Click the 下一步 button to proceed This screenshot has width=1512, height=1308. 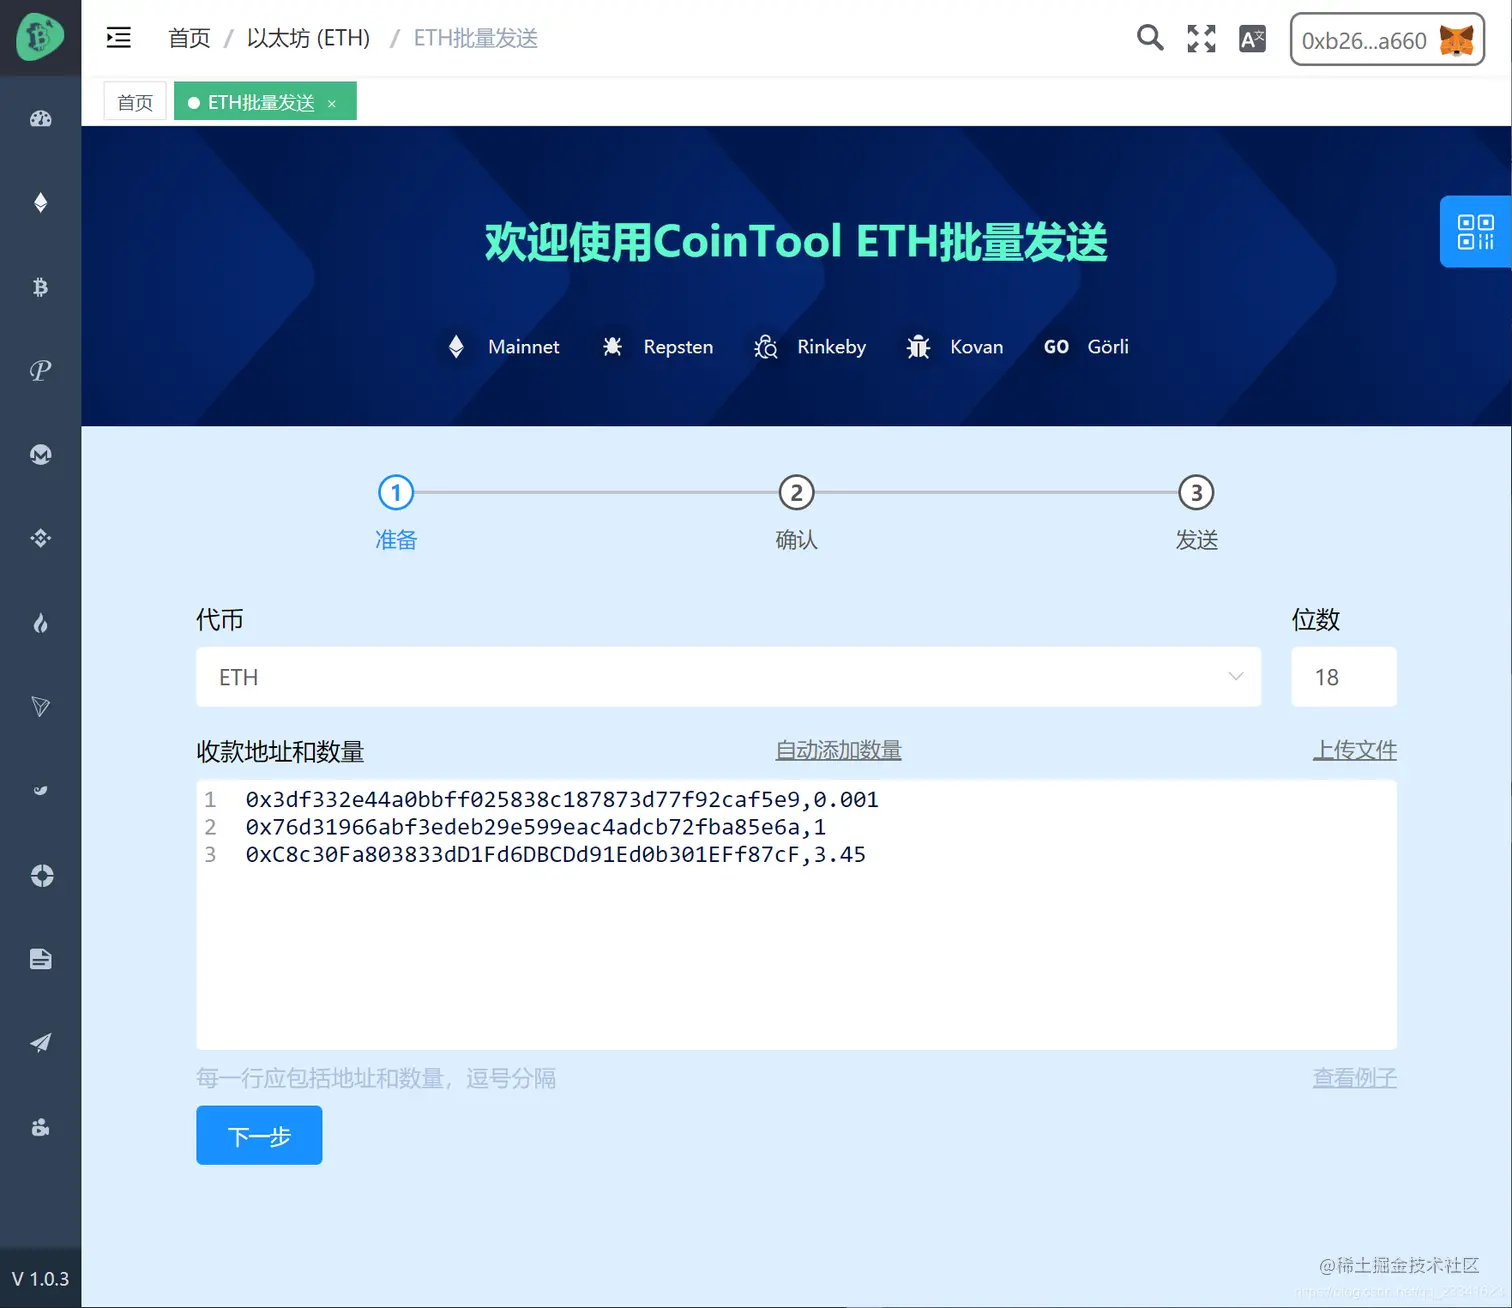[x=259, y=1135]
